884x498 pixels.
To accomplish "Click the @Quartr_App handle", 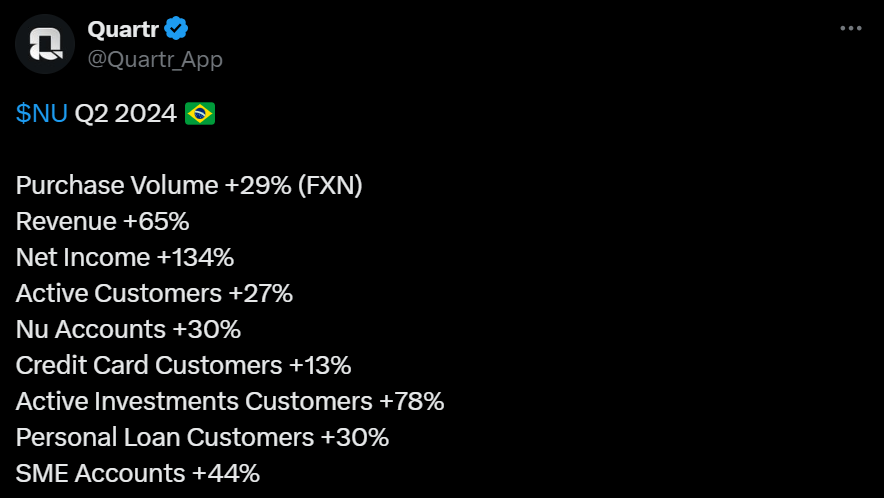I will click(x=155, y=59).
